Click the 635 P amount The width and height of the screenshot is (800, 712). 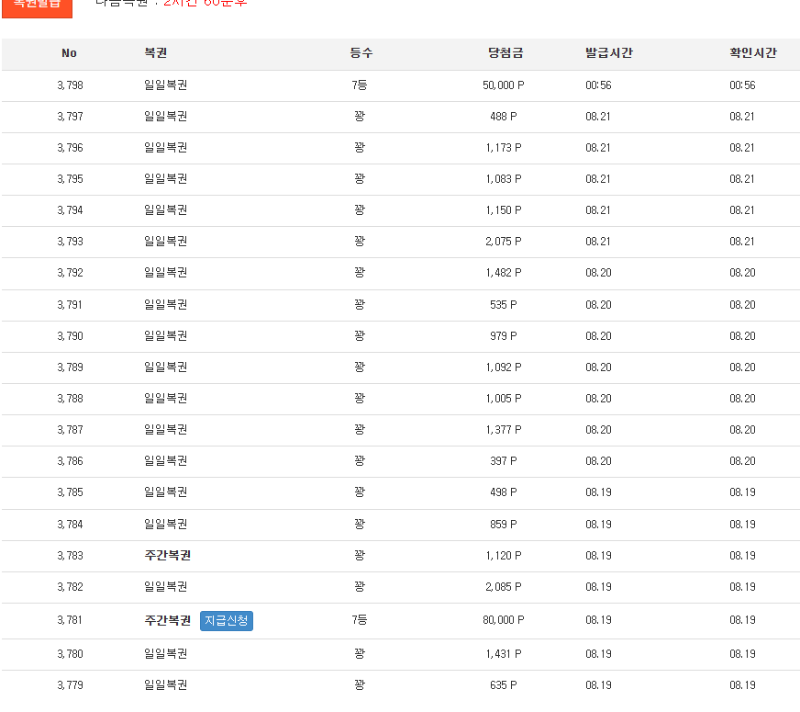503,685
